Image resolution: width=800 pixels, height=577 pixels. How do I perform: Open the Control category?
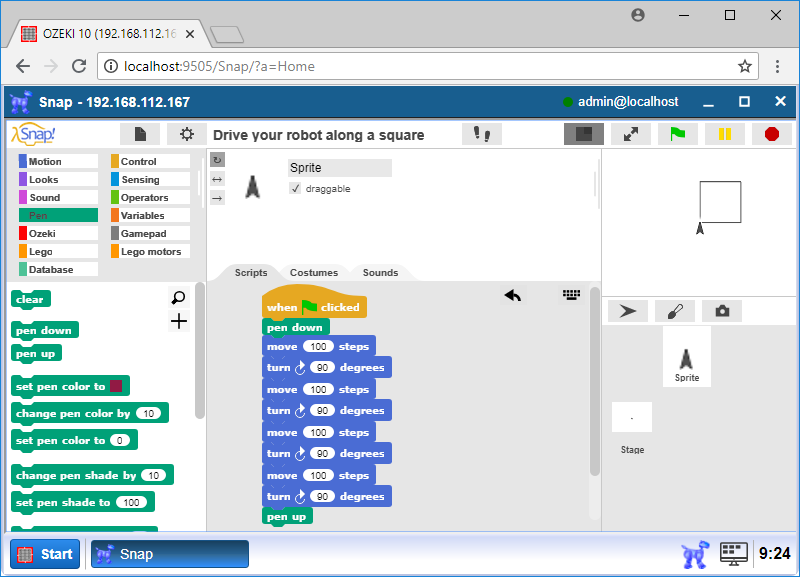coord(151,161)
